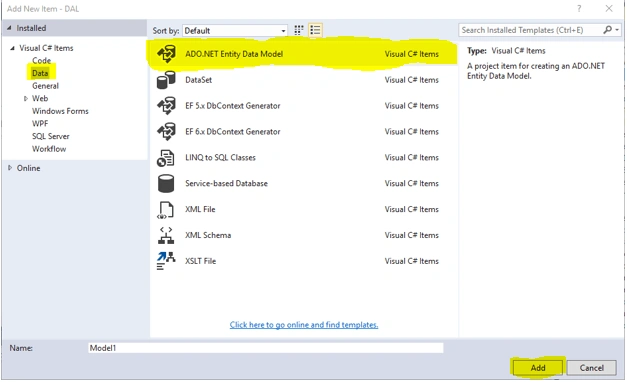Close the Add New Item dialog
Image resolution: width=627 pixels, height=382 pixels.
click(x=609, y=8)
